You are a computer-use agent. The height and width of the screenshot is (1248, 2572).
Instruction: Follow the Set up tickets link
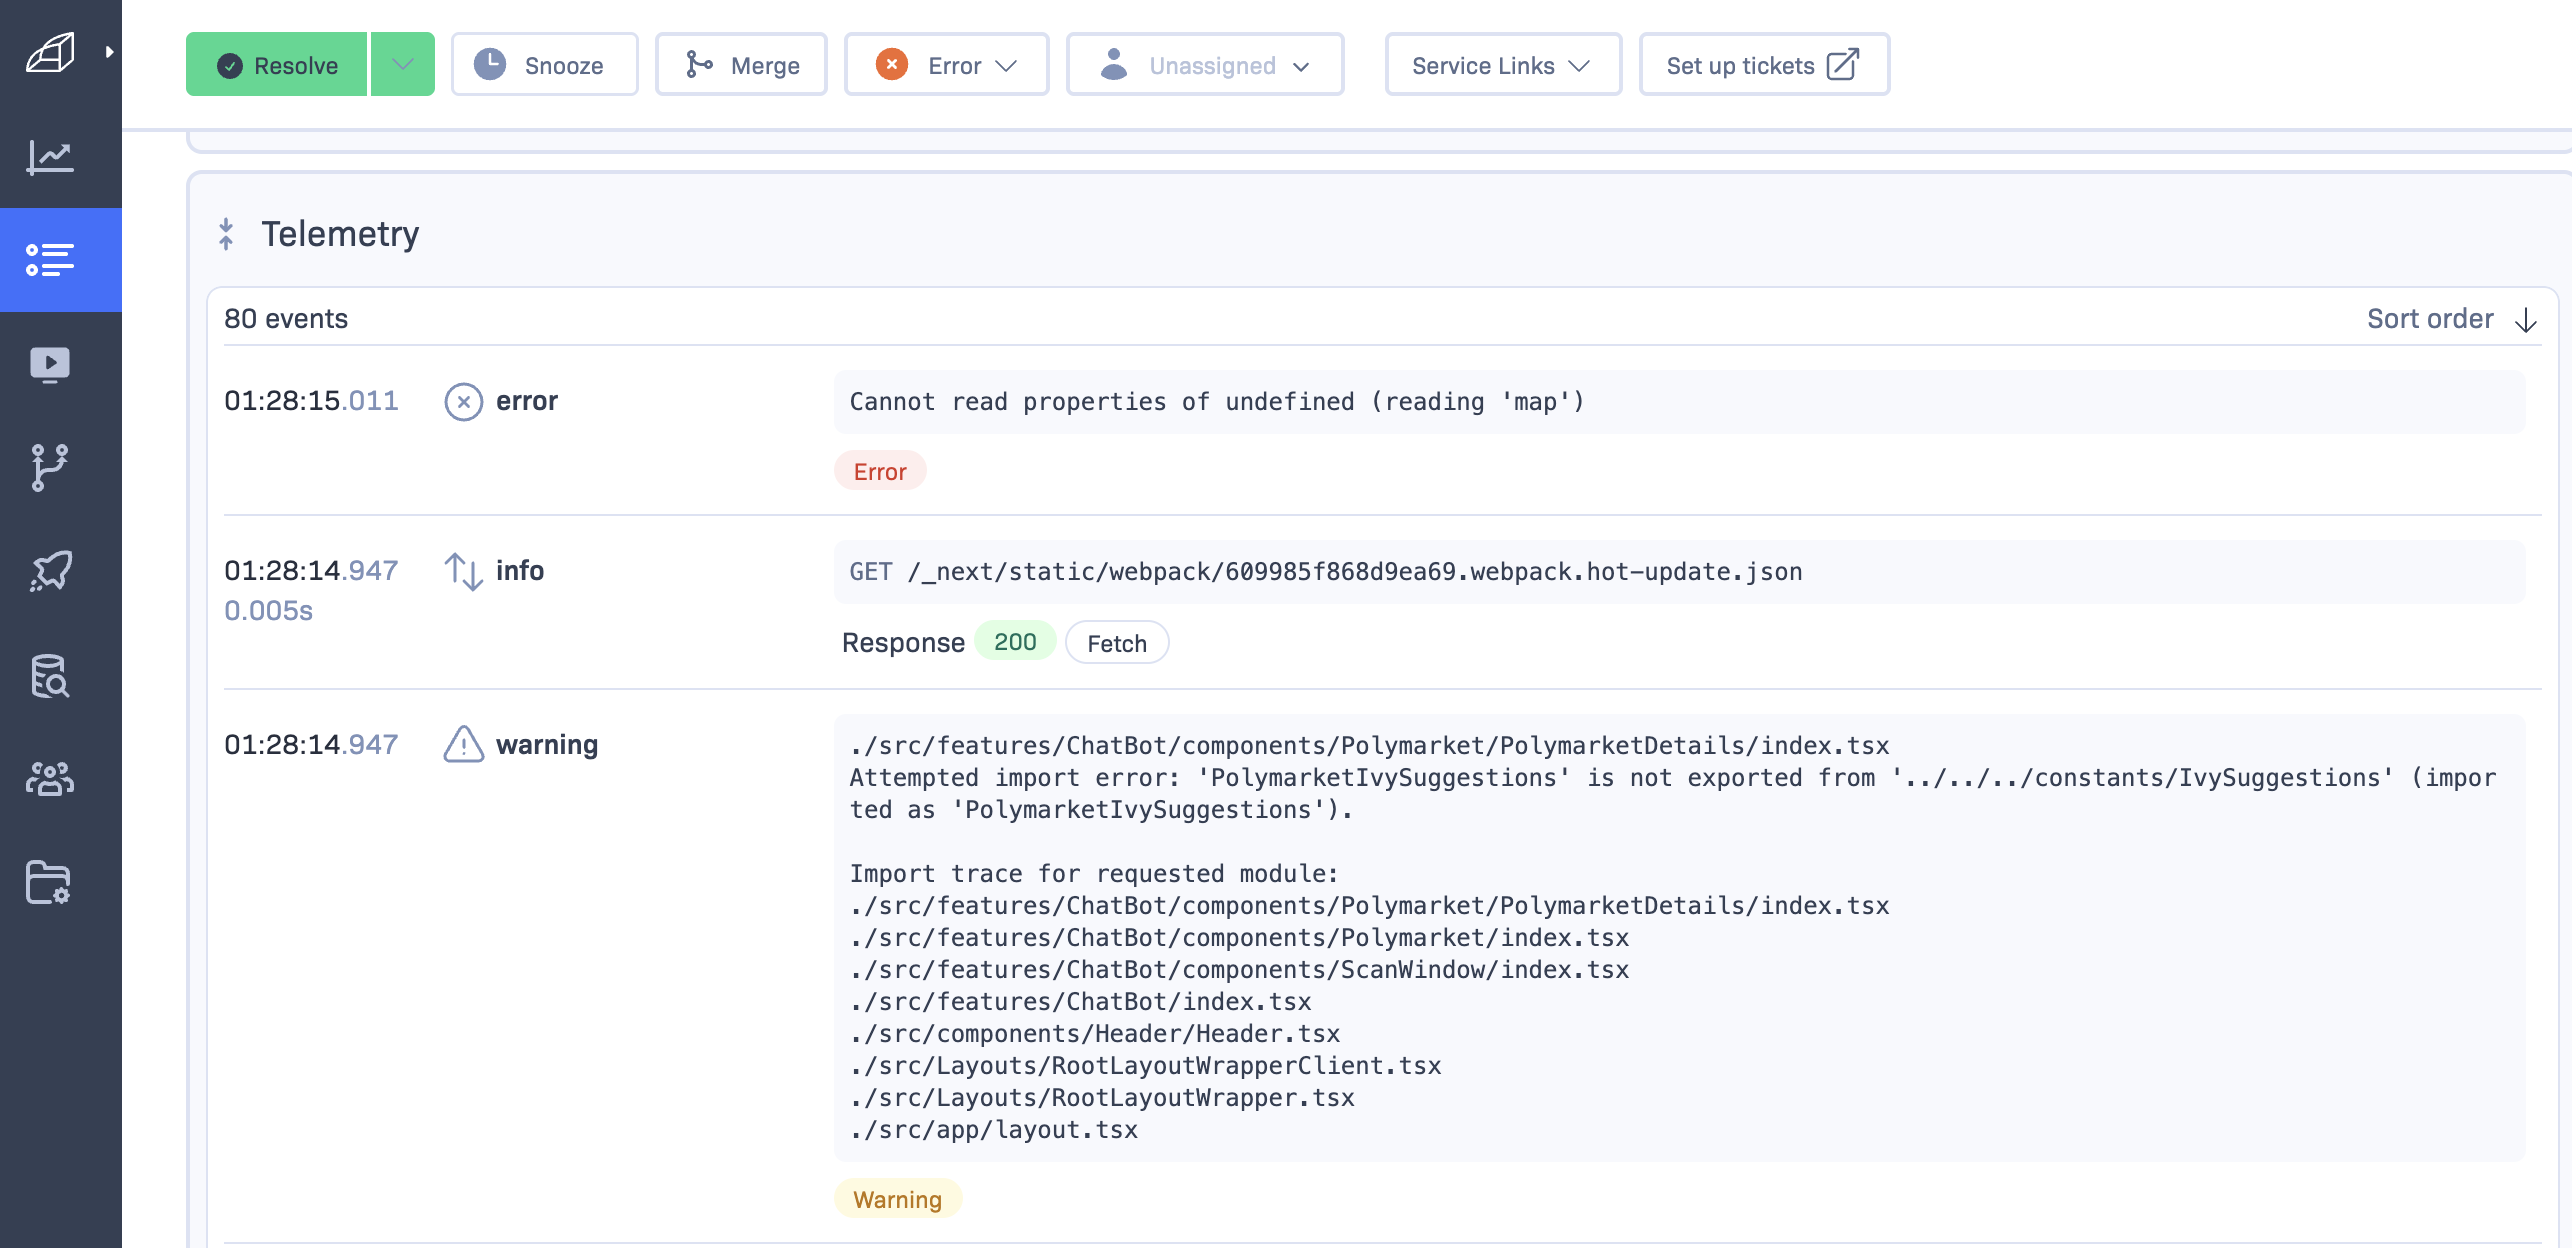pyautogui.click(x=1763, y=65)
